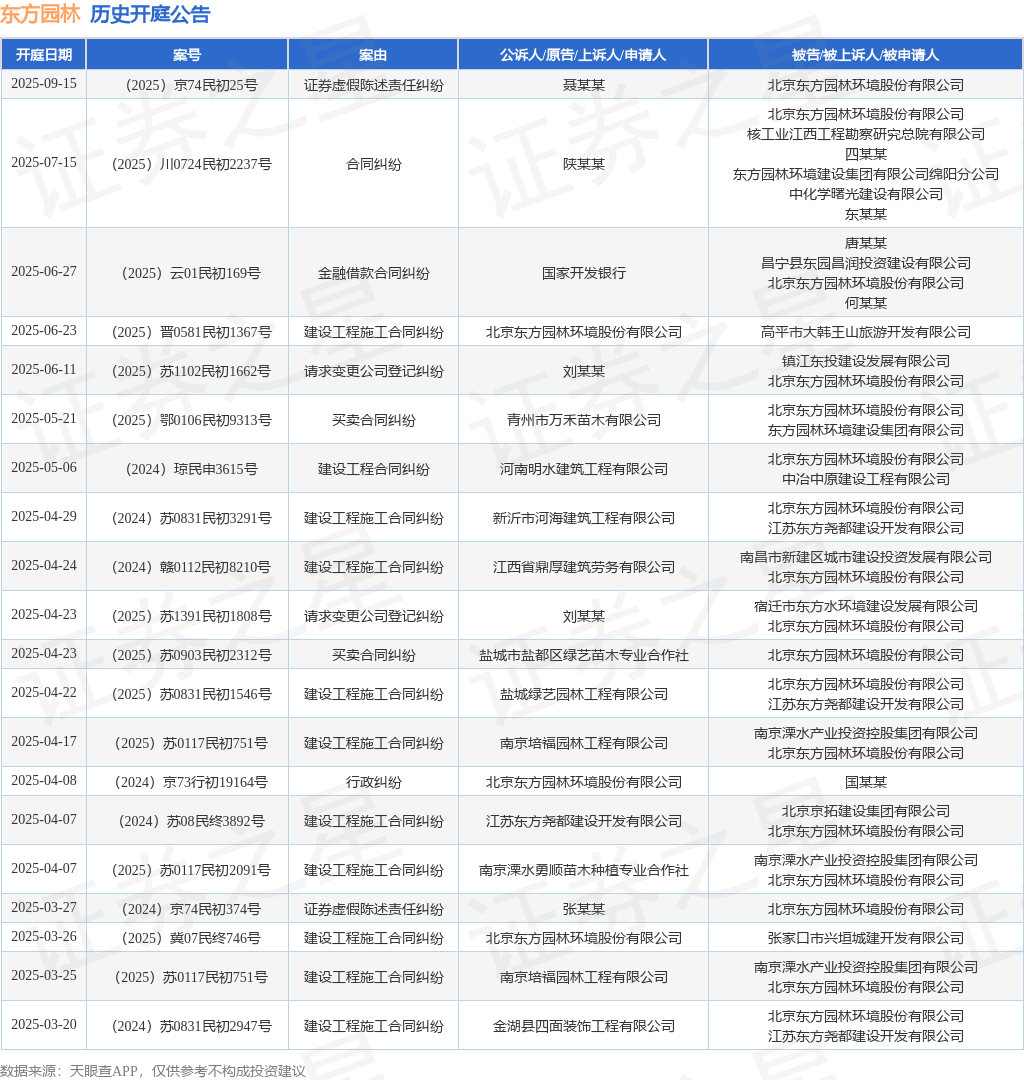Screen dimensions: 1024x1080
Task: Click defendant 南昌市新建区城市建设投资发展有限公司
Action: [x=866, y=557]
